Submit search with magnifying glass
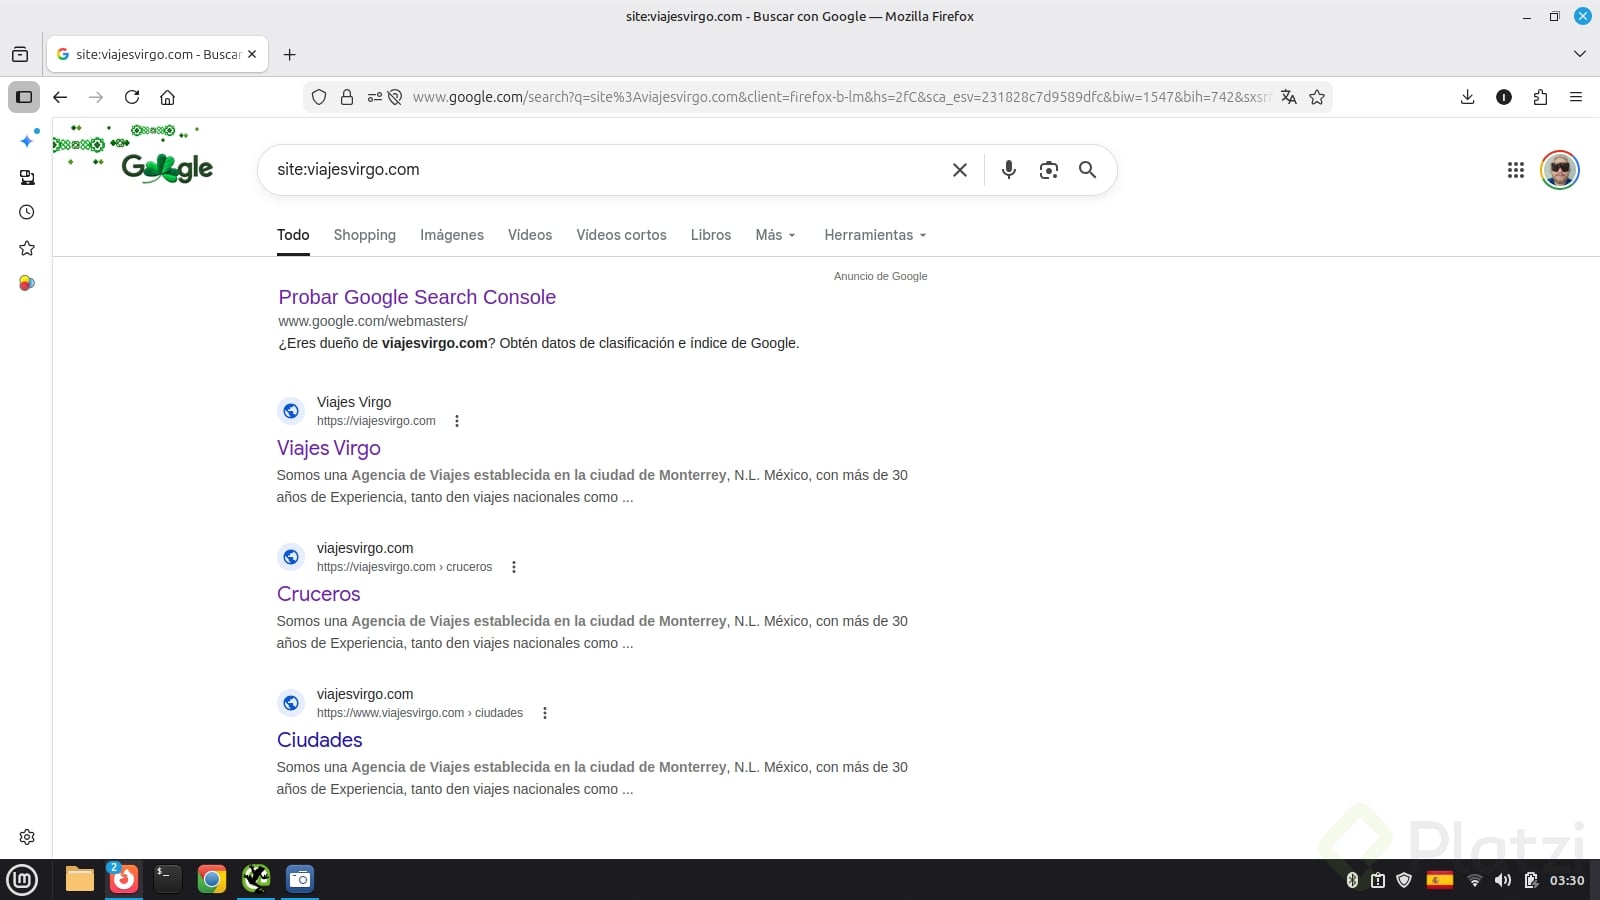 (1088, 170)
